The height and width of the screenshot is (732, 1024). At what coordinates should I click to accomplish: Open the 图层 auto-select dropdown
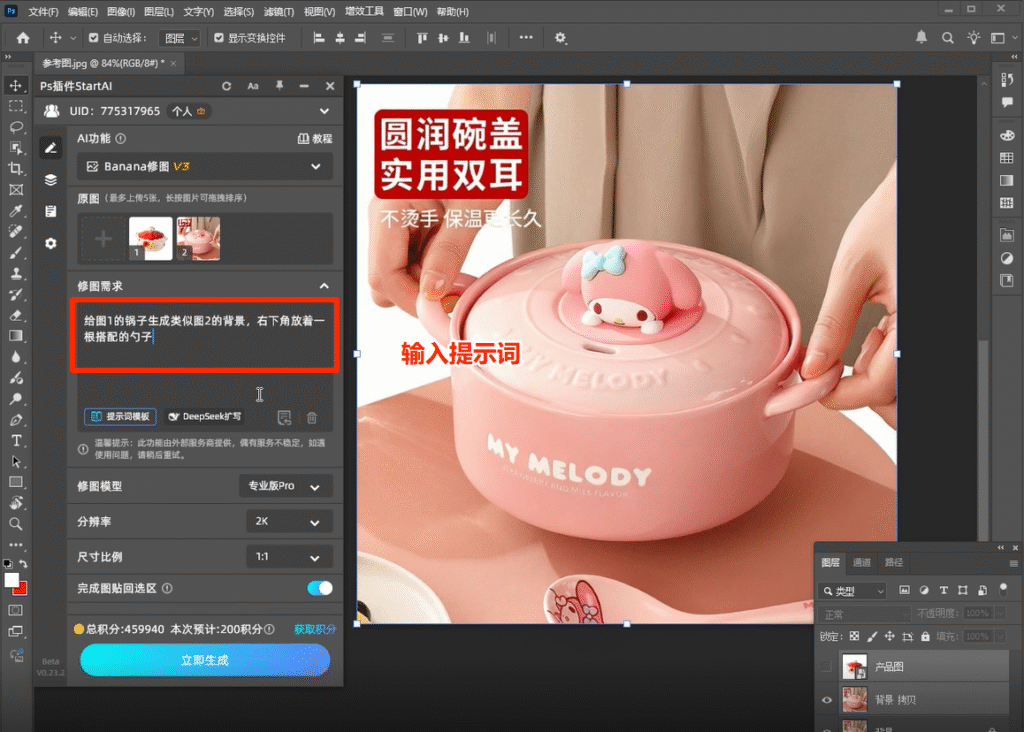point(179,39)
